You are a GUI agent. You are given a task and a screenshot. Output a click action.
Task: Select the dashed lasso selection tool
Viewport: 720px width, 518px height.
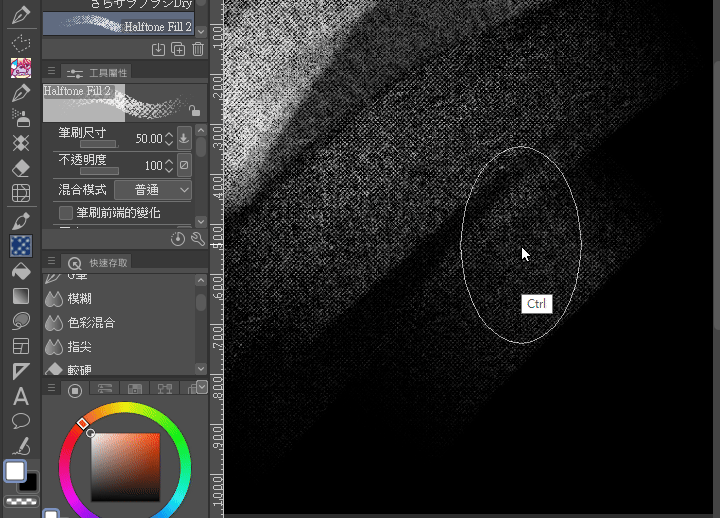(x=21, y=44)
